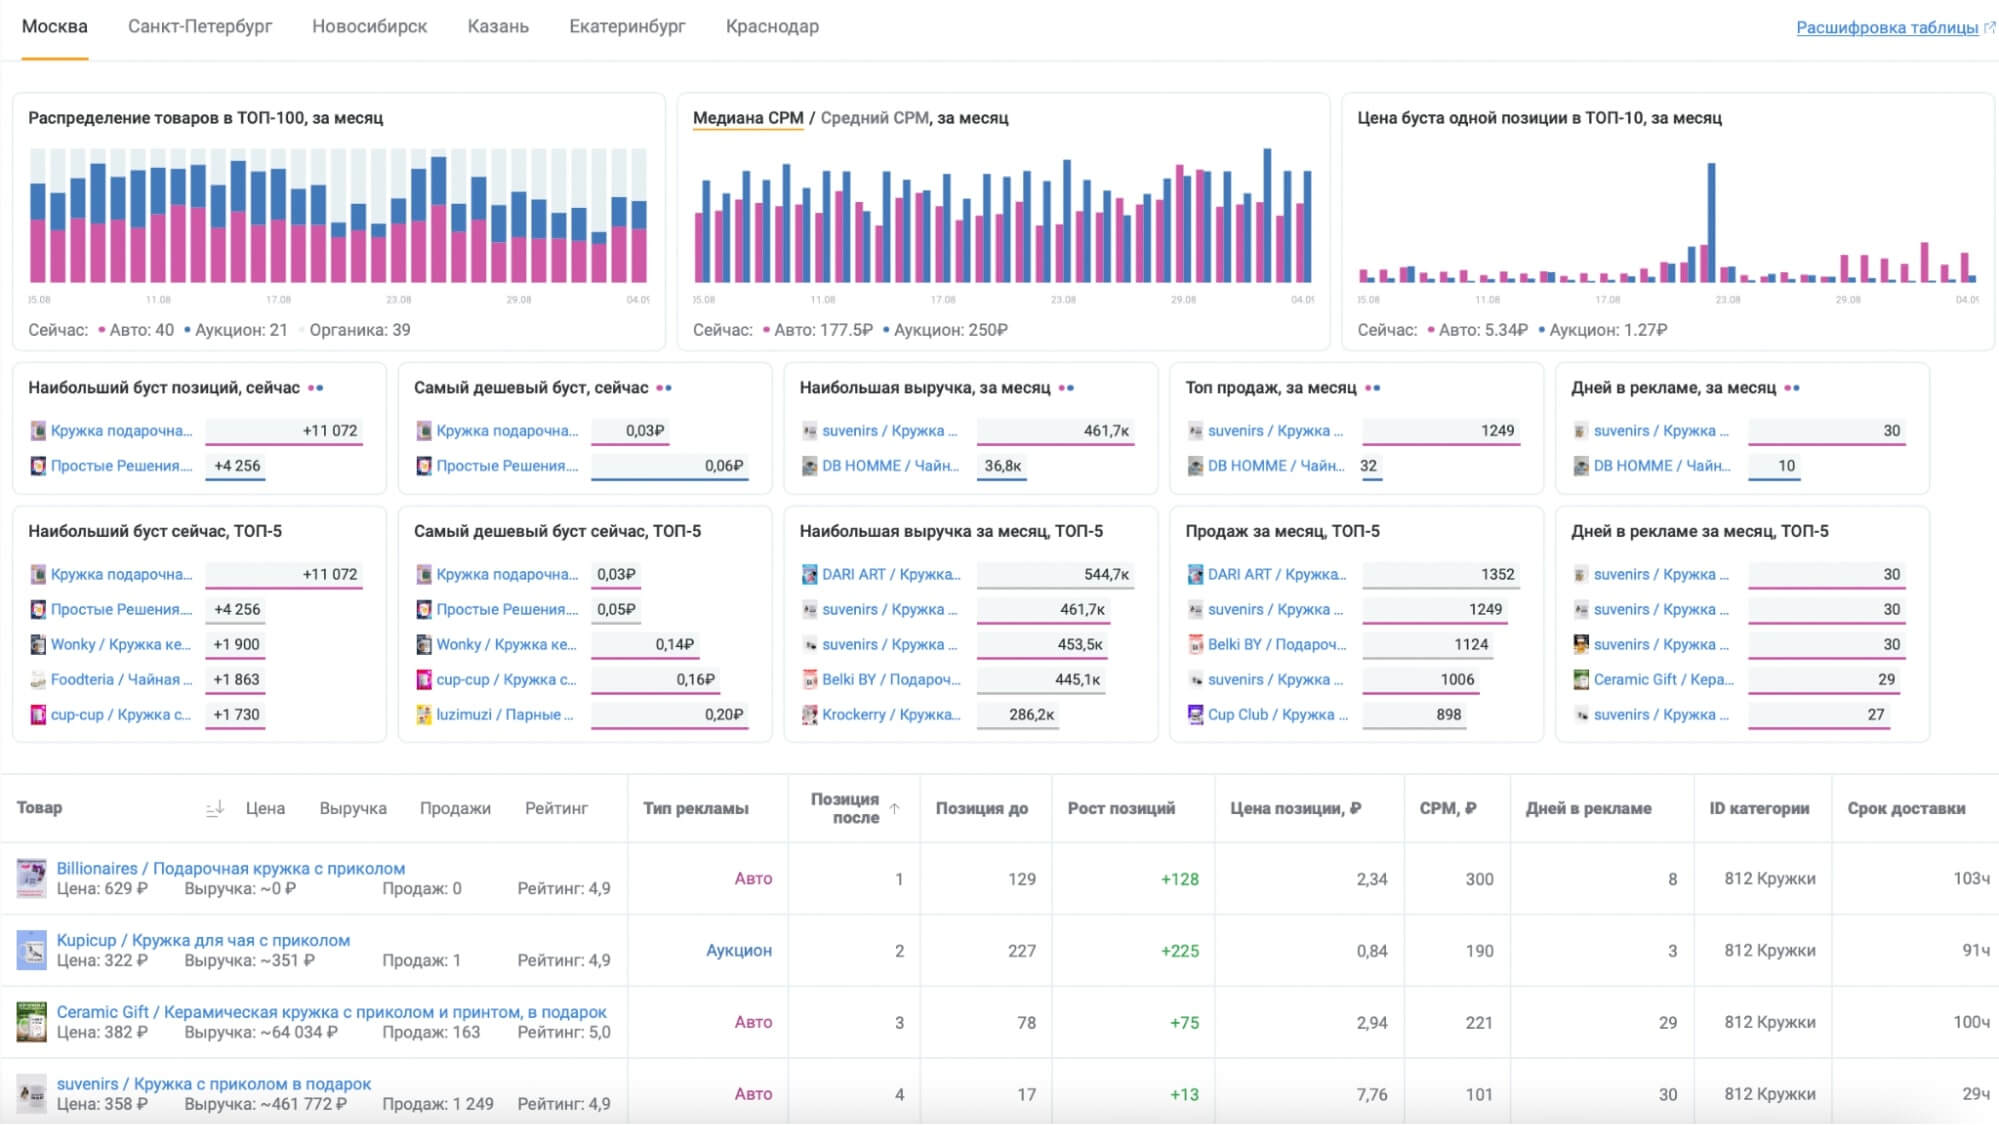Toggle Органика: 39 legend item
The width and height of the screenshot is (1999, 1125).
356,330
